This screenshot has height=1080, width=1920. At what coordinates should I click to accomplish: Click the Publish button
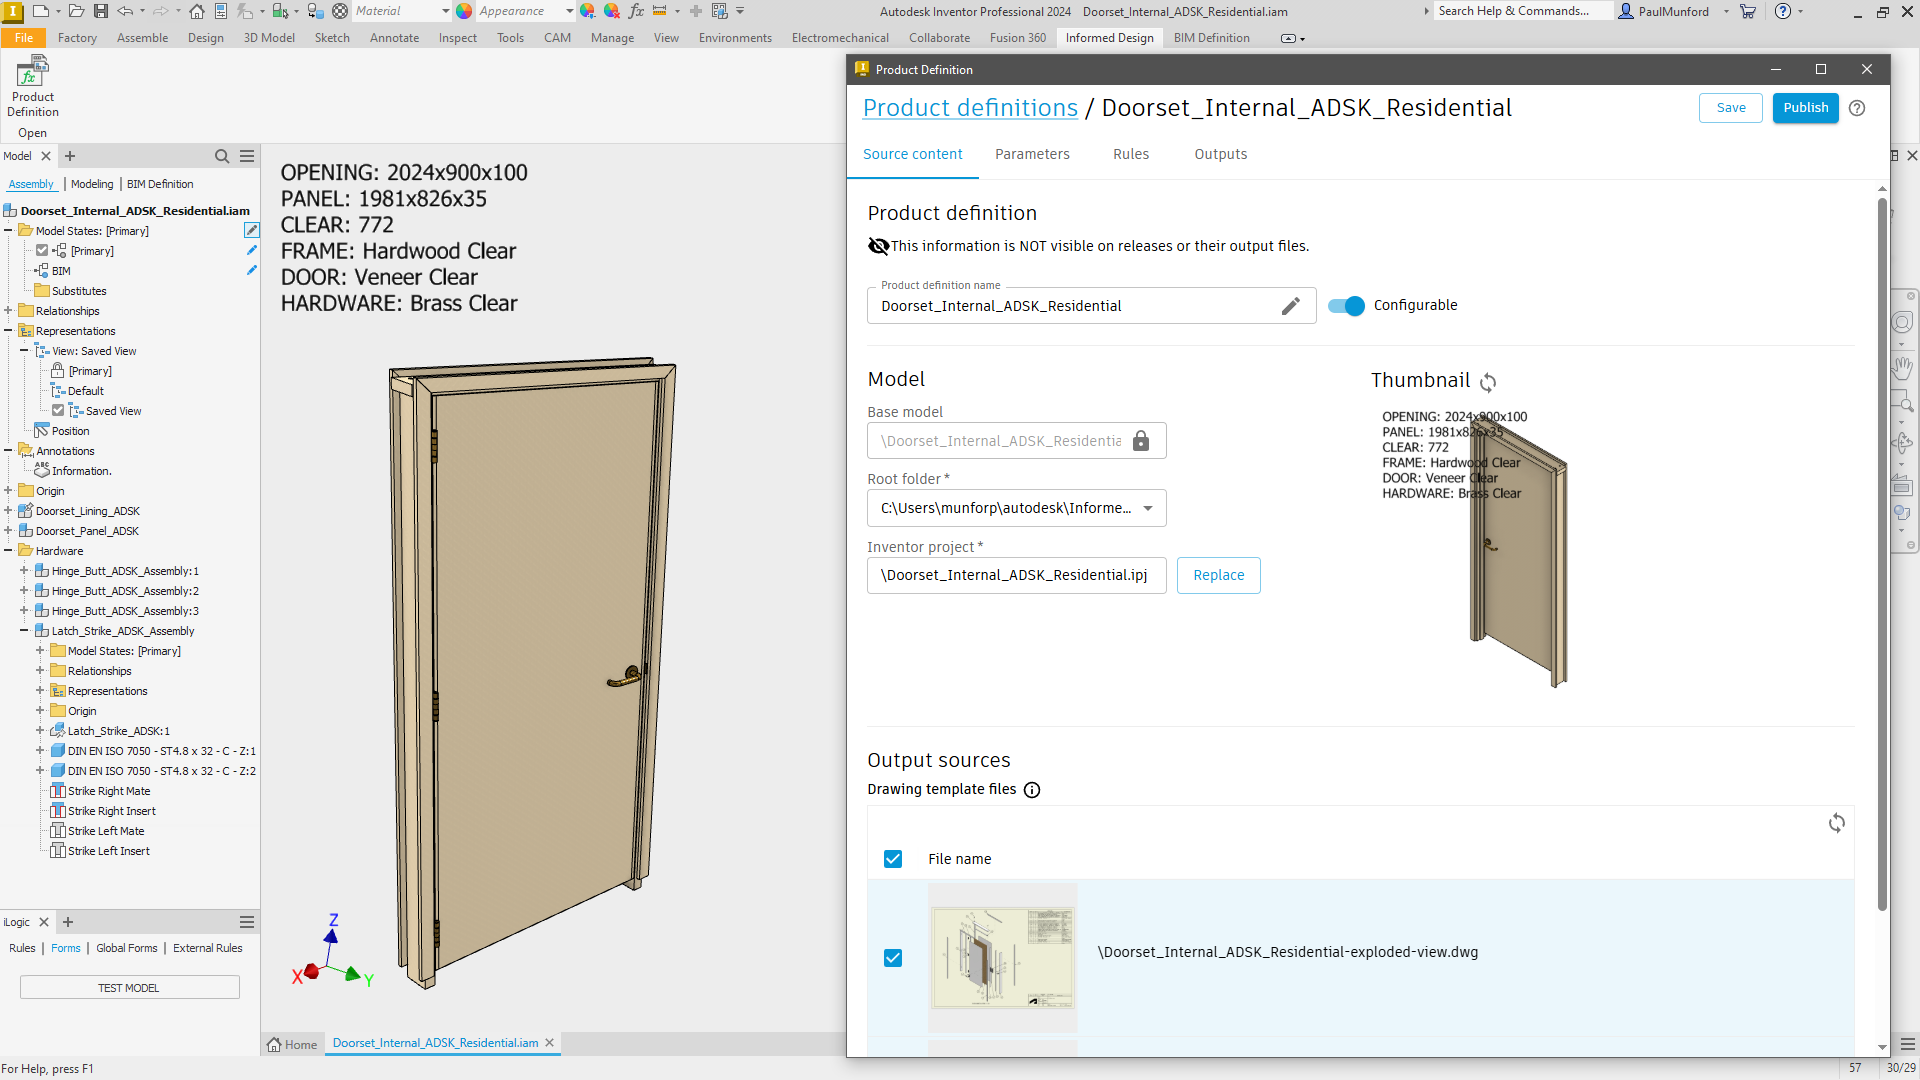coord(1805,108)
